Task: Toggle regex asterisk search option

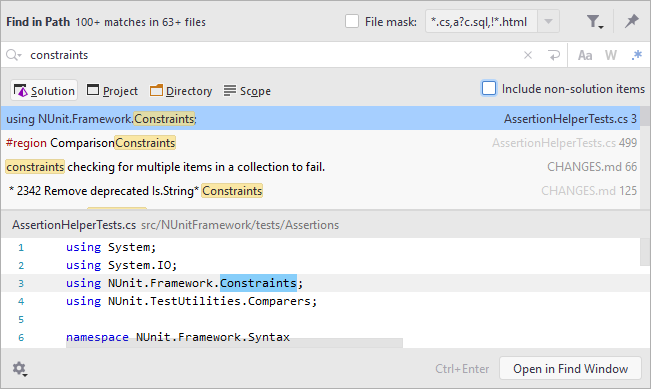Action: 636,55
